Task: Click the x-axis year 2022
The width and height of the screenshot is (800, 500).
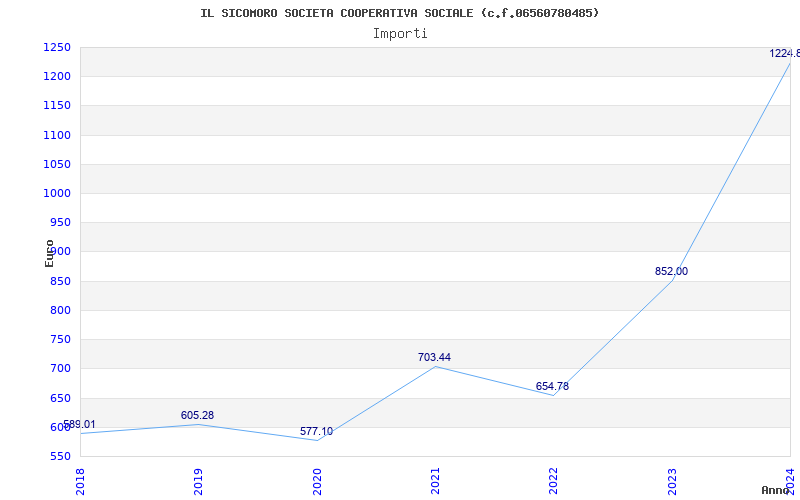Action: 554,482
